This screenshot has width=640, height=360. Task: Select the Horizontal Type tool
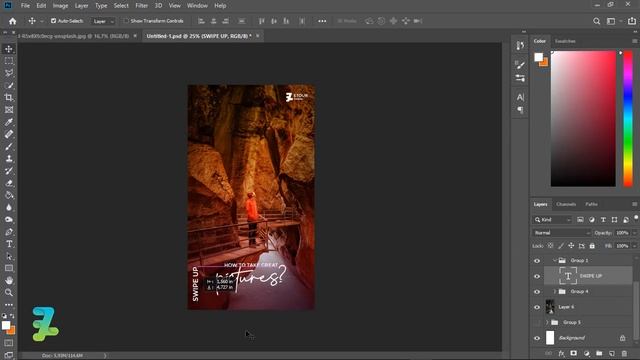tap(9, 244)
